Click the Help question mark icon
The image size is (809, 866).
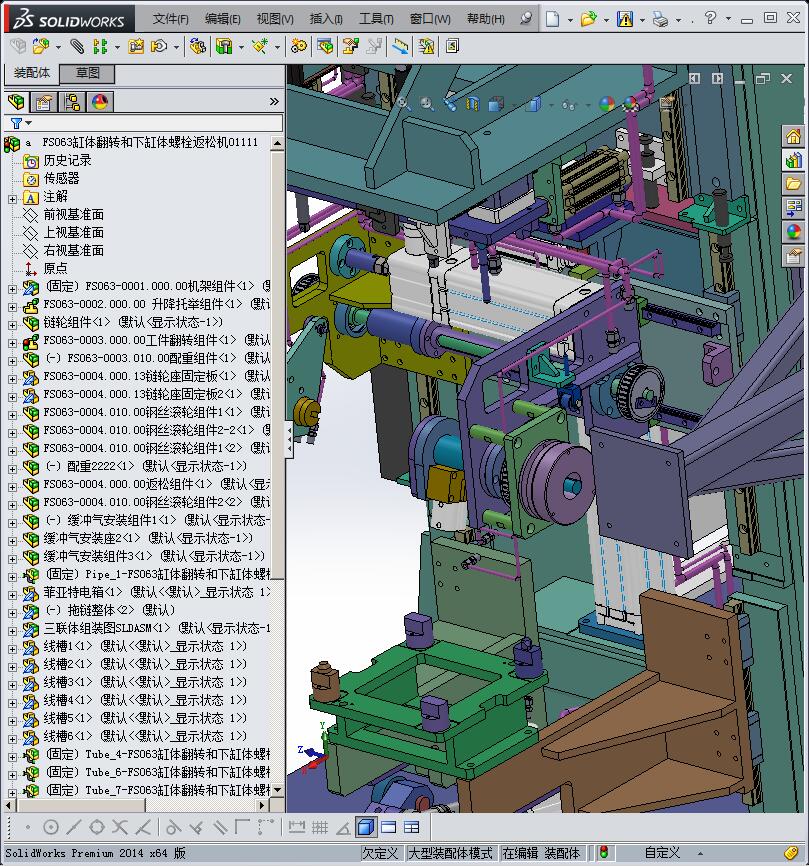(710, 18)
